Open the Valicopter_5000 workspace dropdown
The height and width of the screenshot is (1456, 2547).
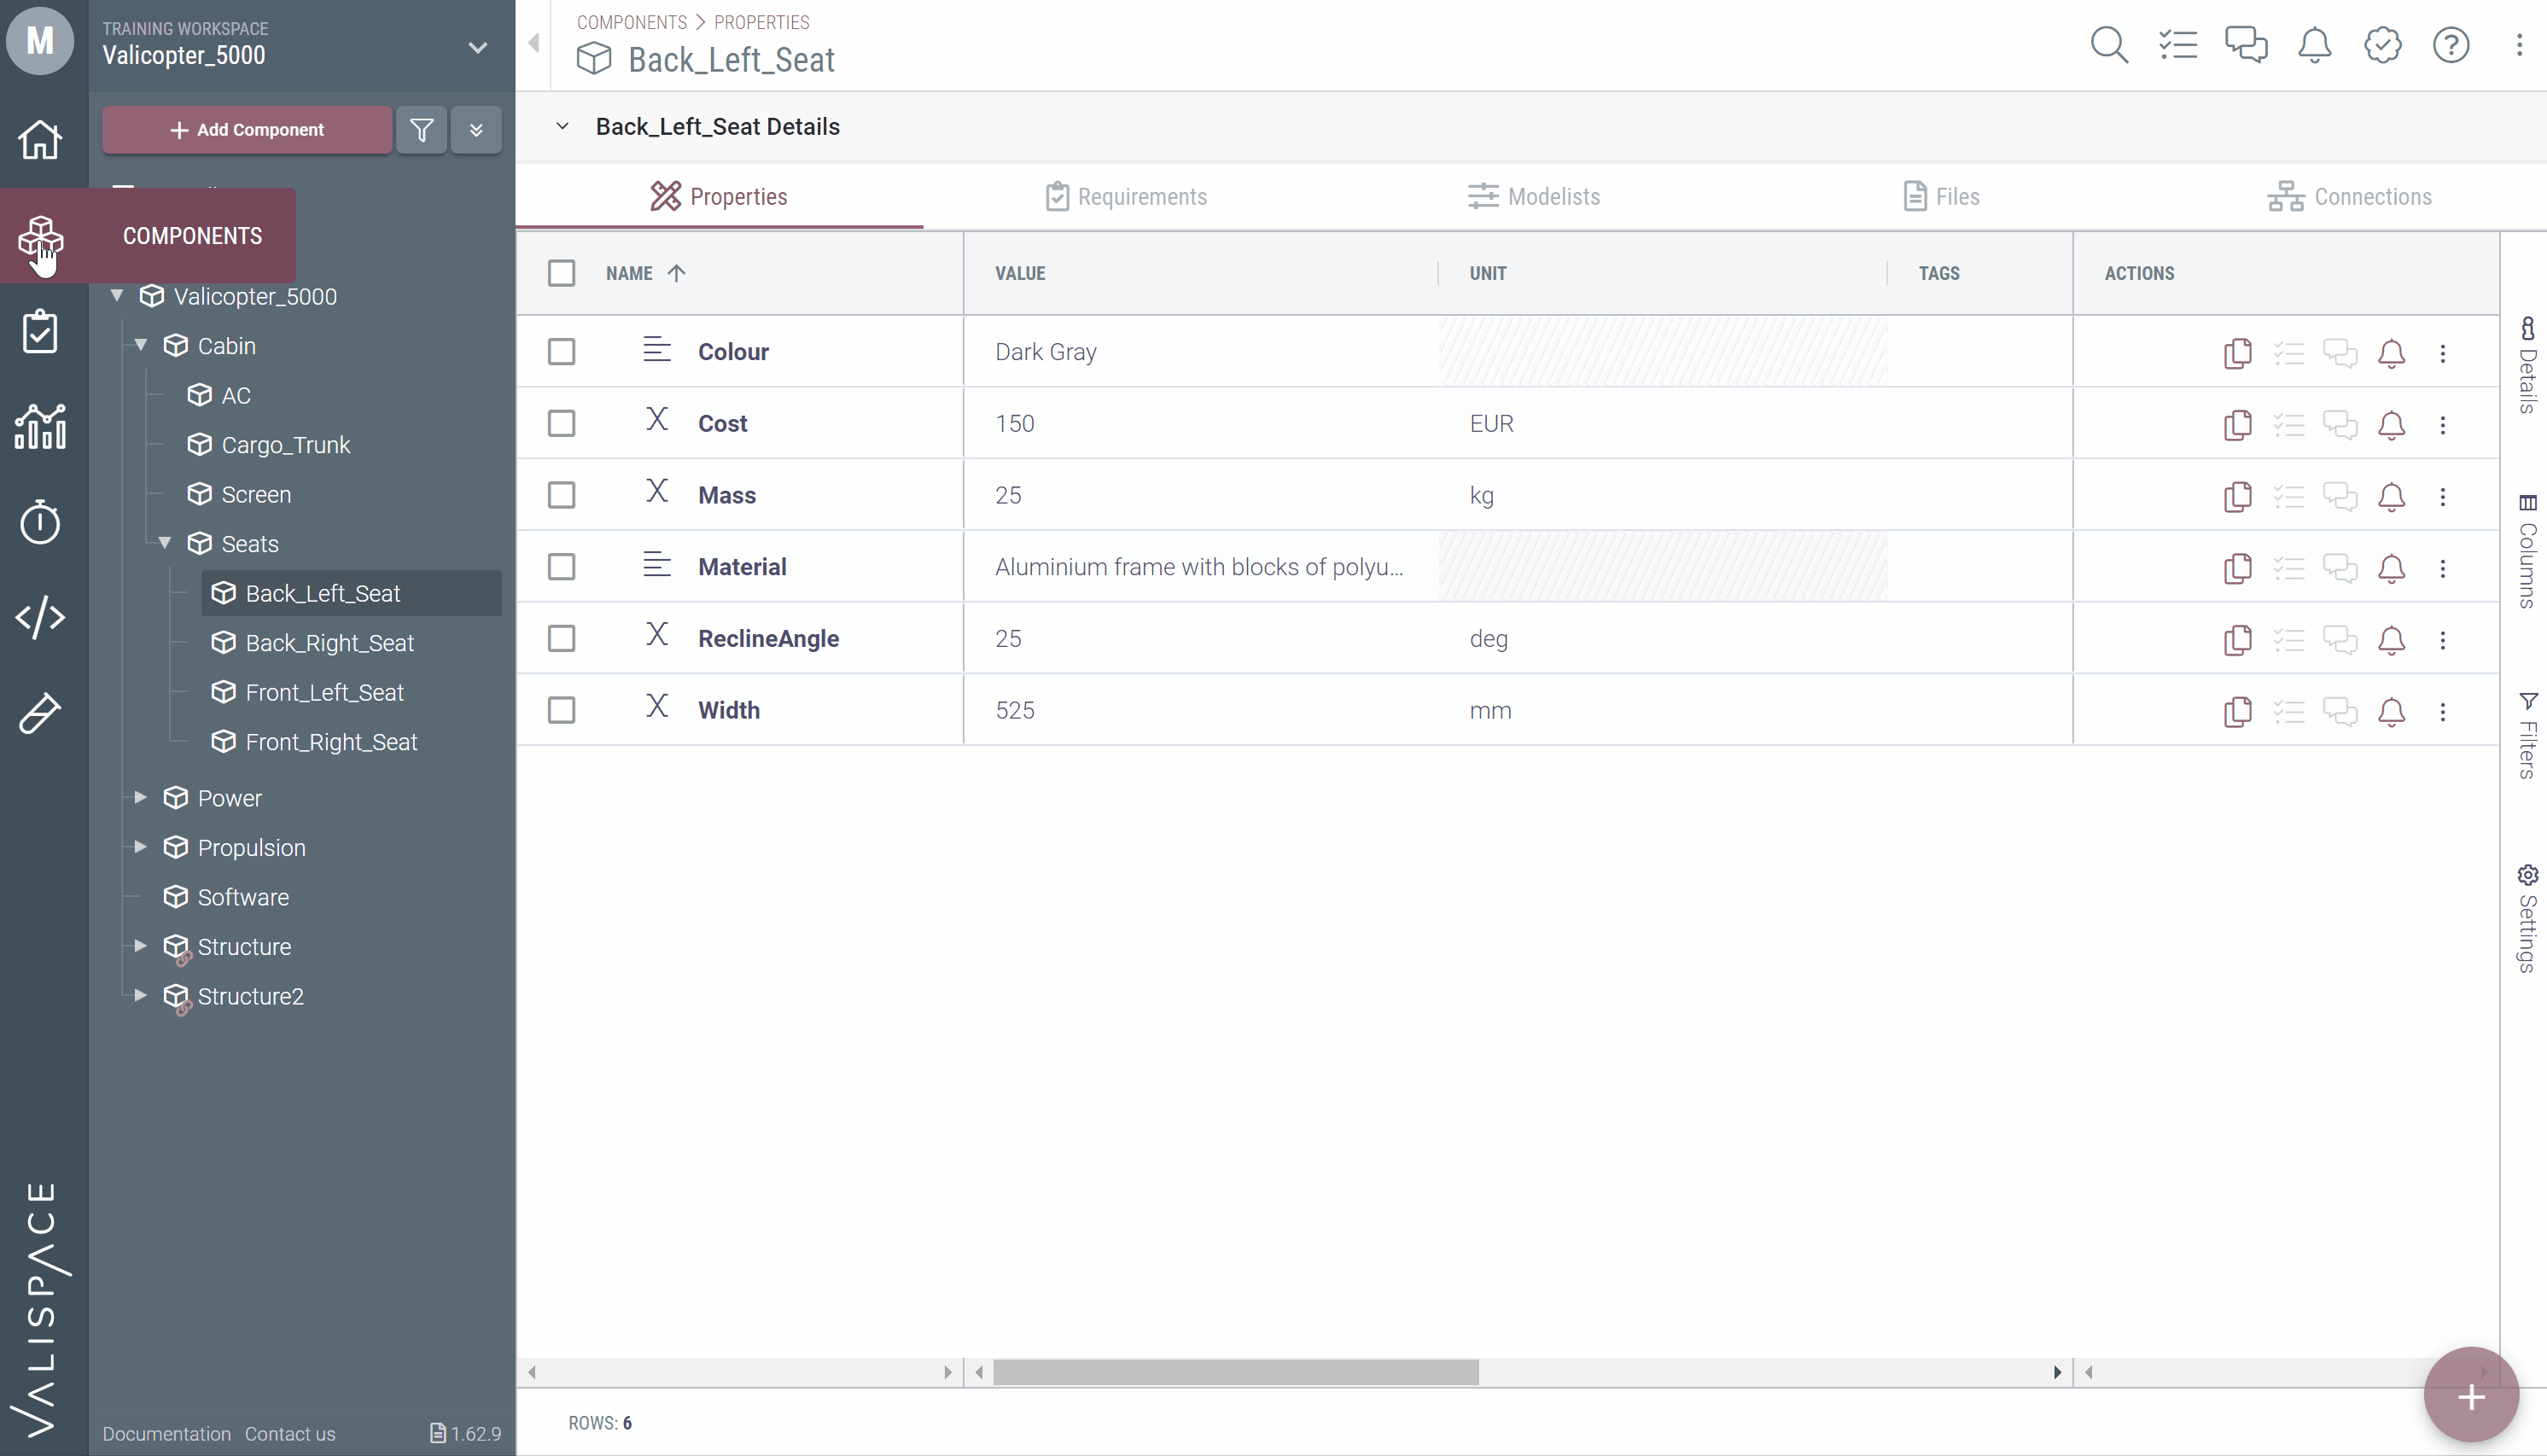pos(477,47)
